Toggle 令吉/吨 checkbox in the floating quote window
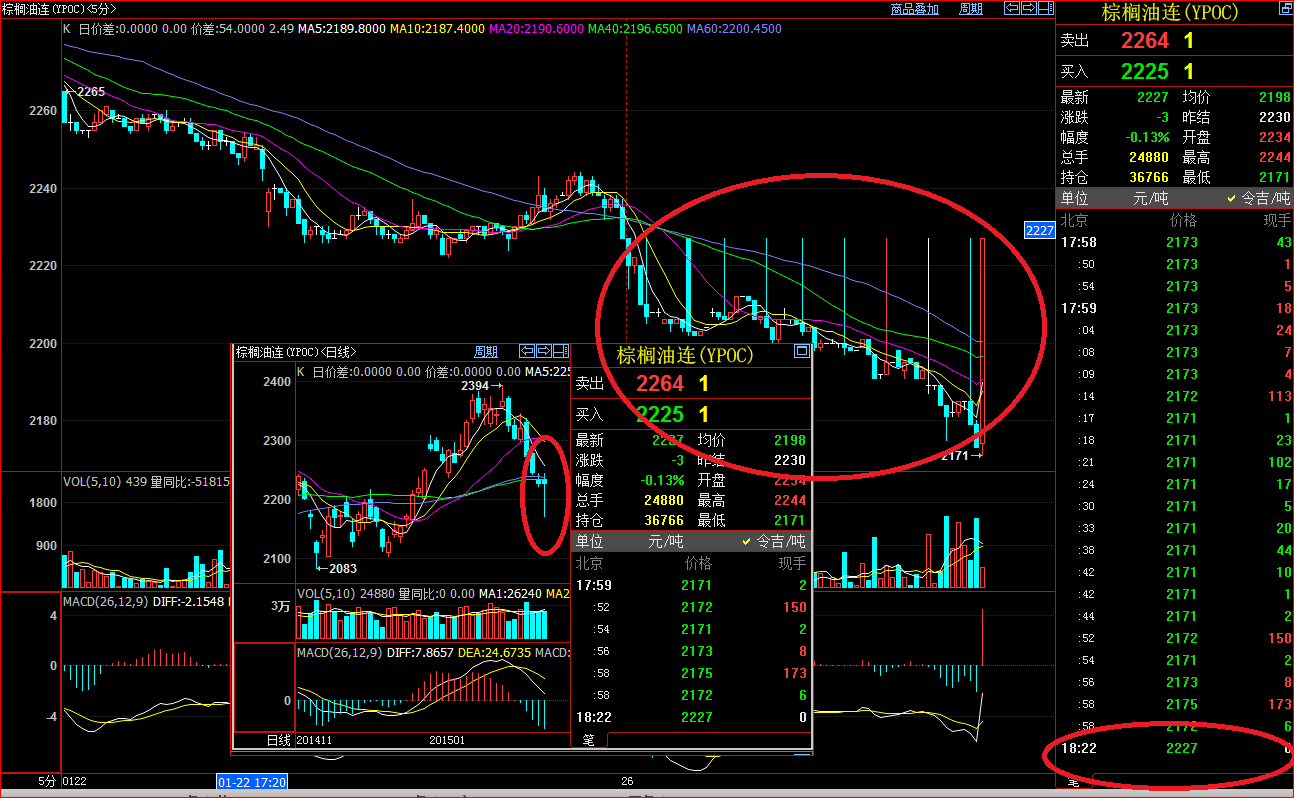This screenshot has width=1294, height=798. tap(746, 541)
